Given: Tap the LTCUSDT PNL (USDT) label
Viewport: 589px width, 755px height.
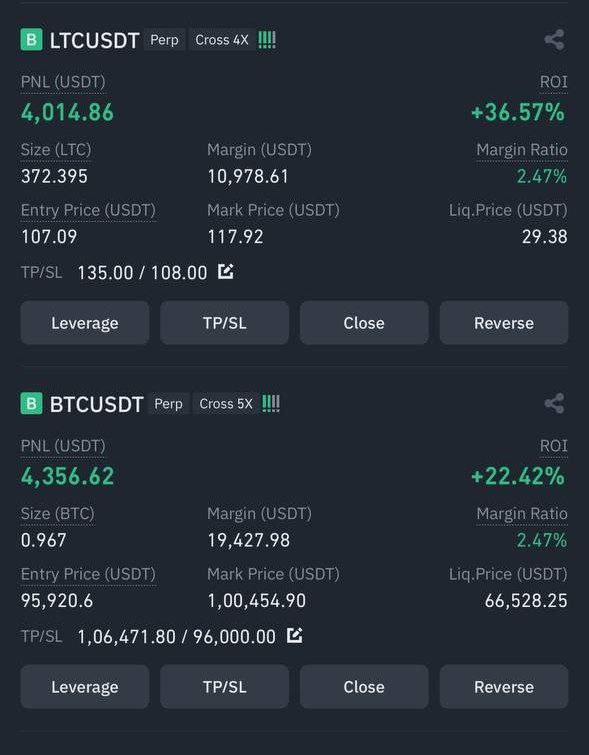Looking at the screenshot, I should click(63, 82).
